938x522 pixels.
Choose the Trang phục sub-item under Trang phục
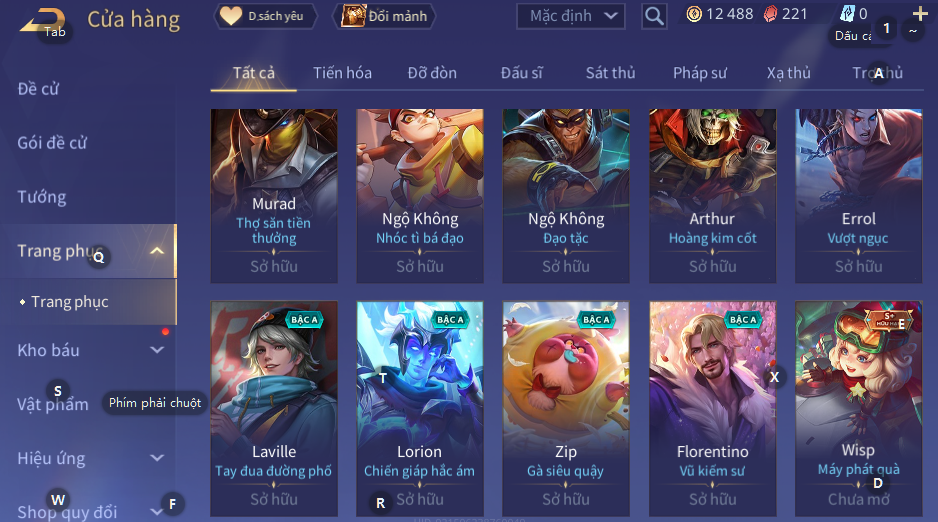coord(70,302)
